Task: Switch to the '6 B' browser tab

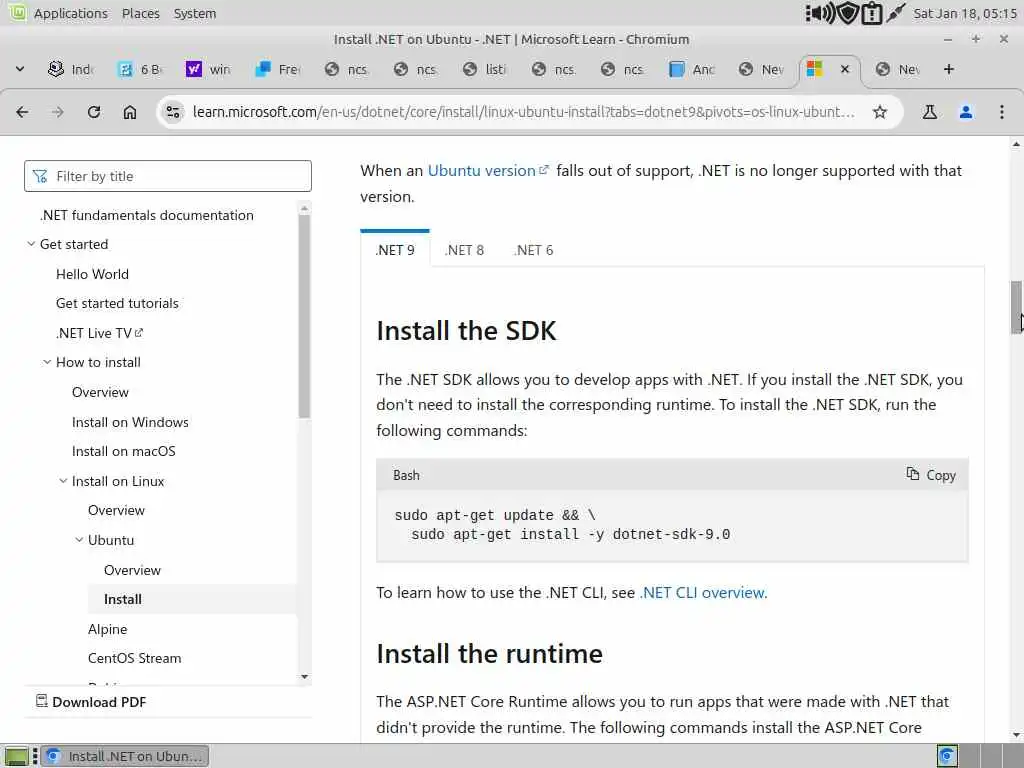Action: 140,69
